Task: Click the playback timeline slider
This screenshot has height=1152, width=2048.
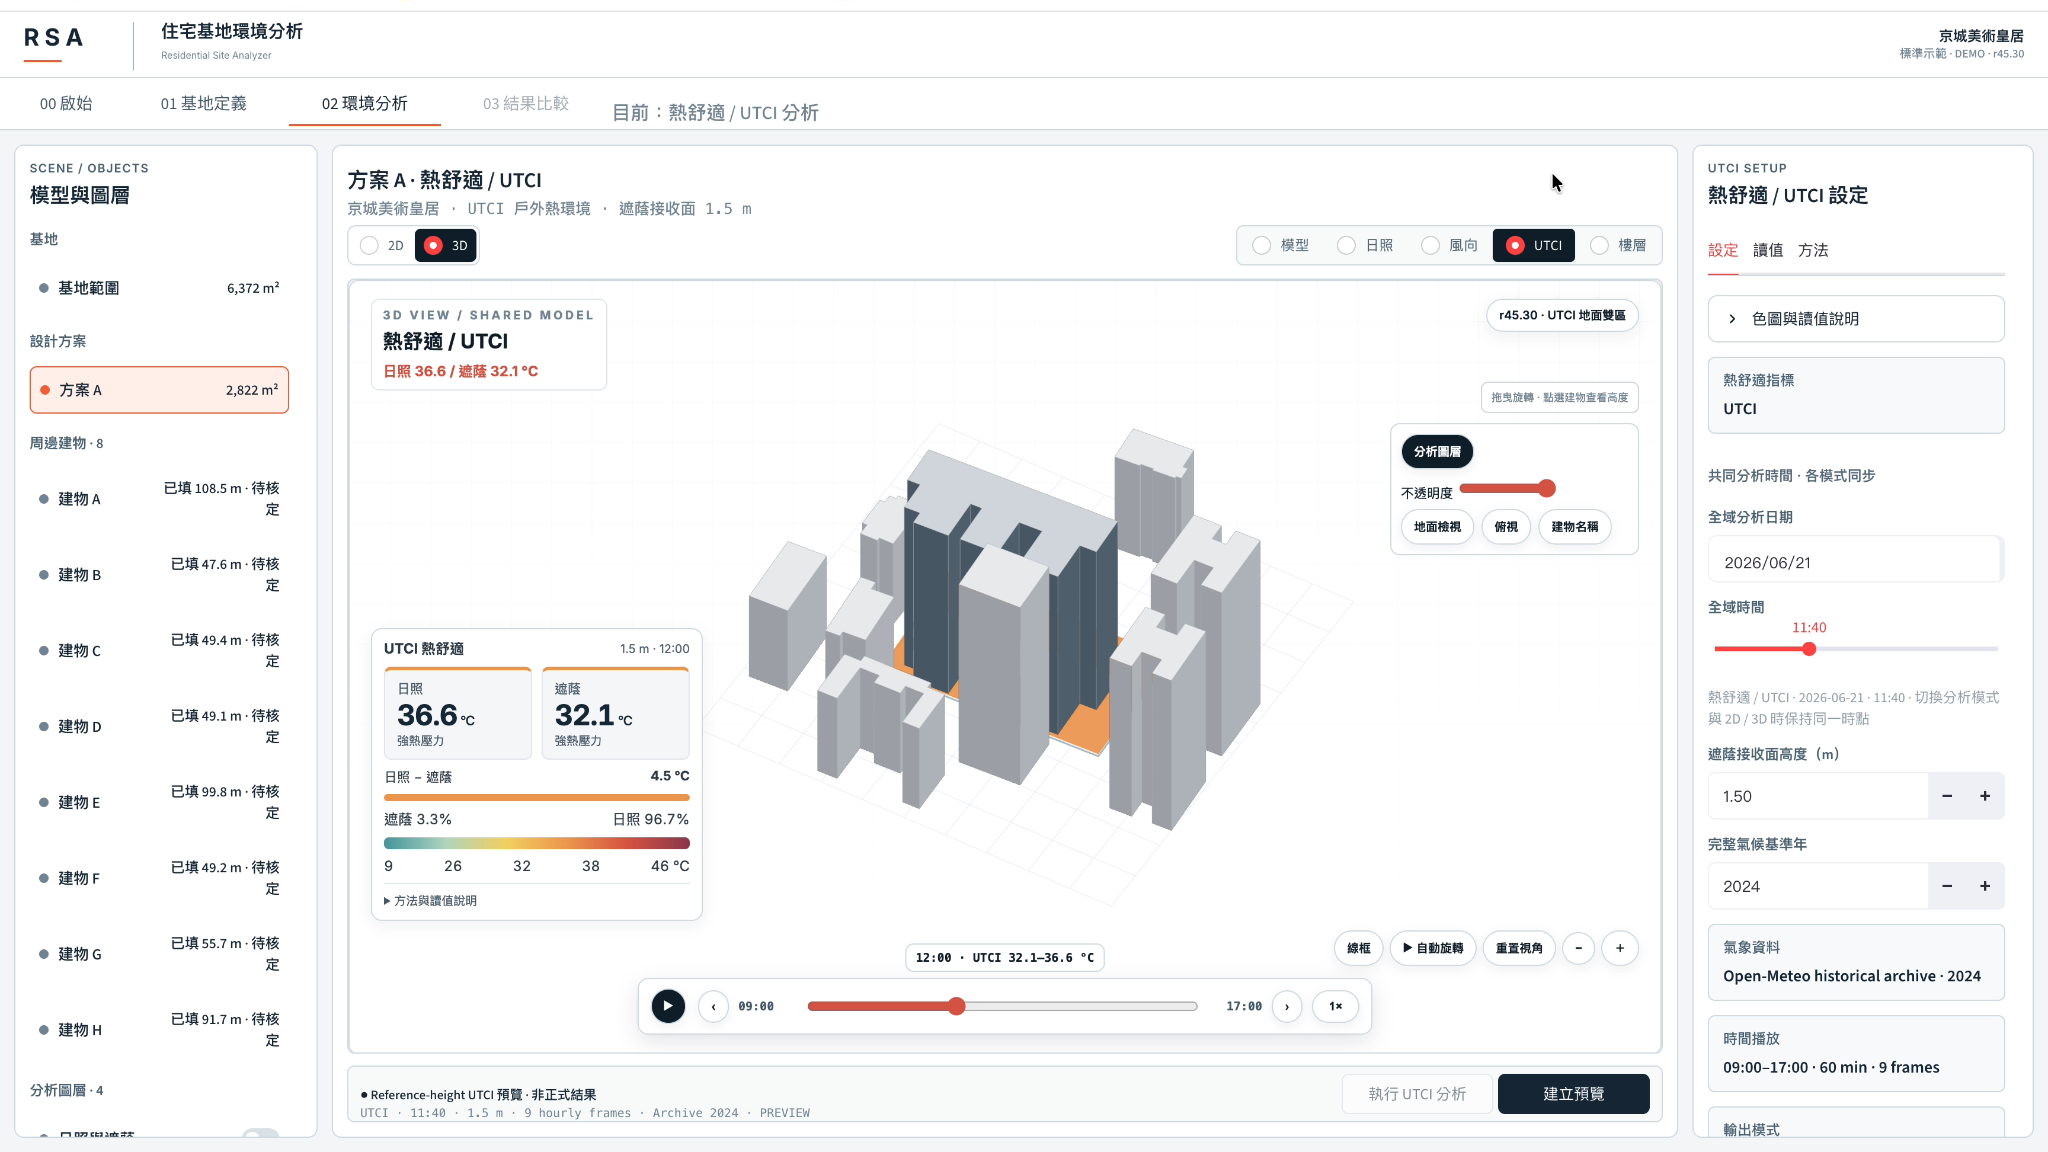Action: pyautogui.click(x=1002, y=1006)
